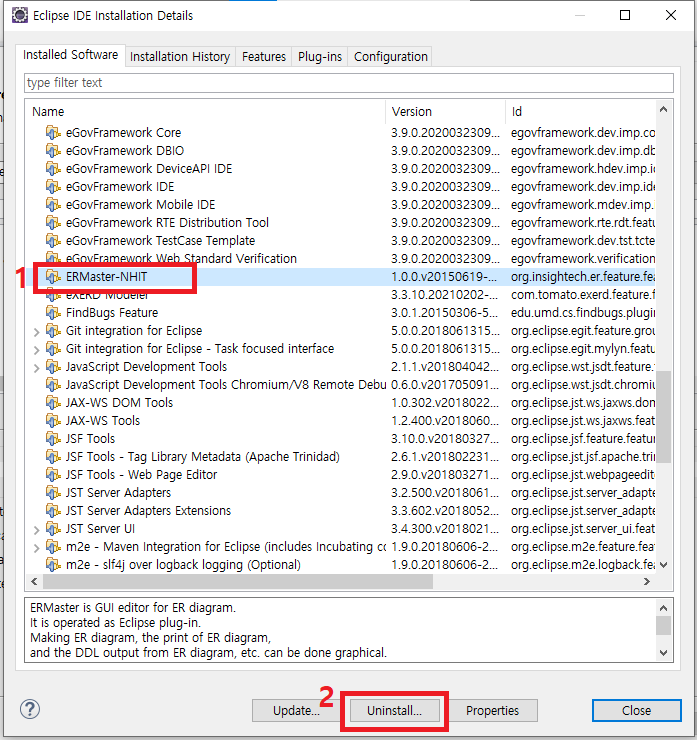Click the Uninstall... button
This screenshot has width=697, height=740.
(x=395, y=710)
